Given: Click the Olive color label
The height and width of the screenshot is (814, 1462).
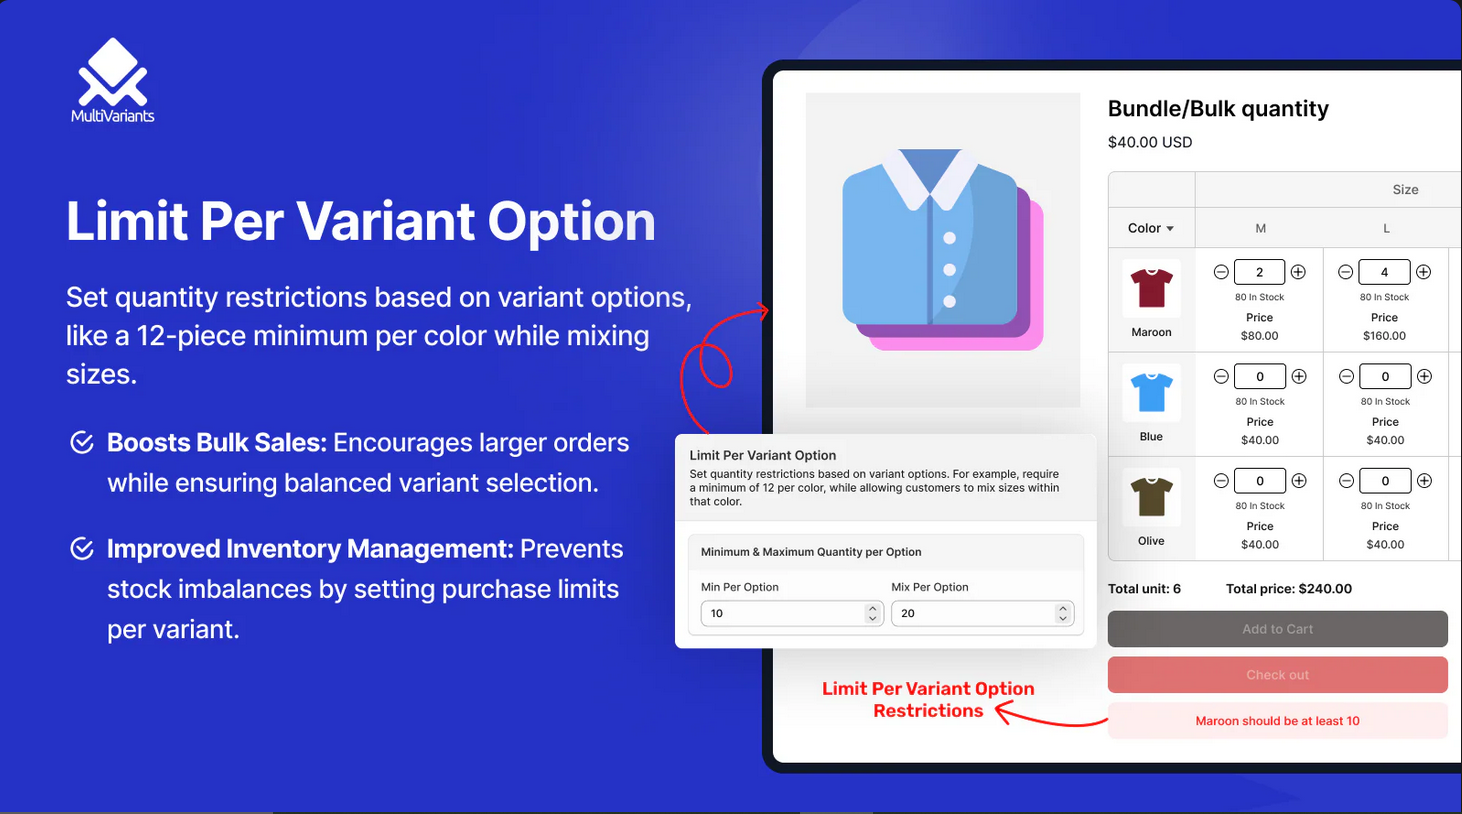Looking at the screenshot, I should [1151, 541].
